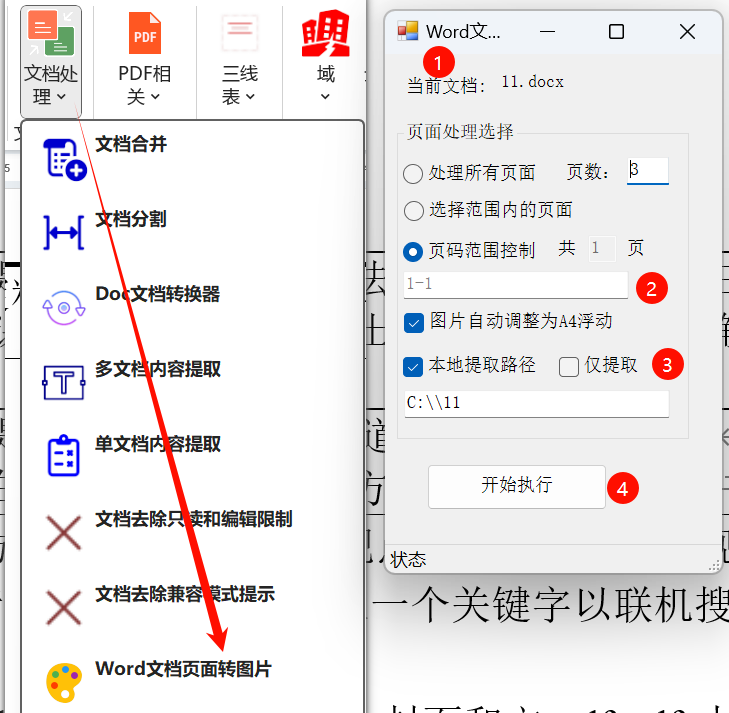Click the 单文档内容提取 clipboard icon
Image resolution: width=729 pixels, height=713 pixels.
(64, 456)
